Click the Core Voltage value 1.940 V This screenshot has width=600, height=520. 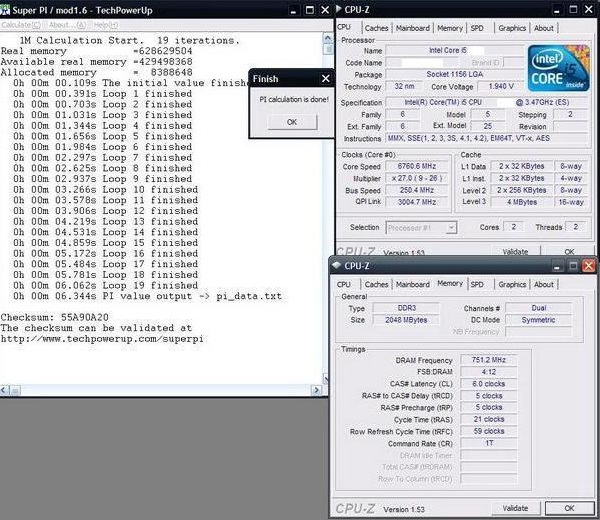(501, 86)
